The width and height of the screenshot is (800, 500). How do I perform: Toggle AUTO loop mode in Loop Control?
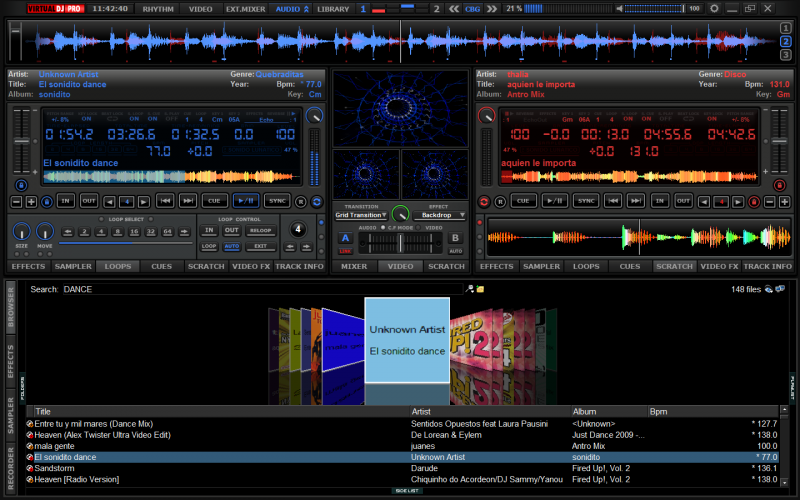[232, 246]
